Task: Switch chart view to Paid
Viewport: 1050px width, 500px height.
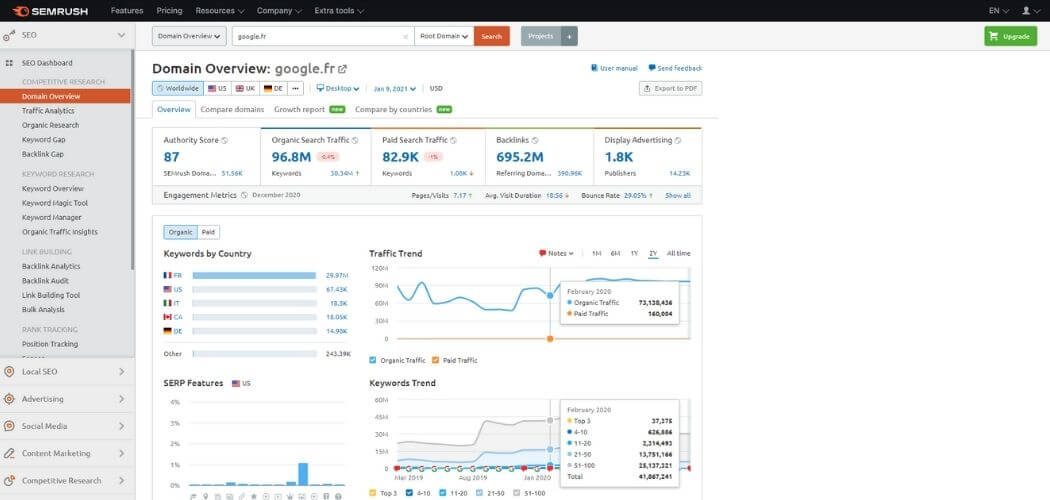Action: click(209, 232)
